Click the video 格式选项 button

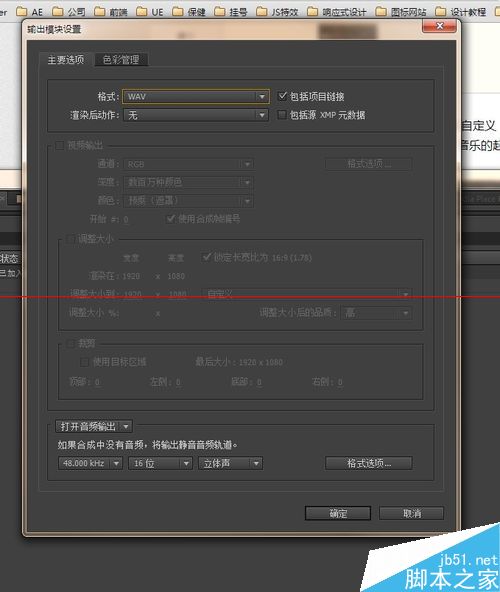click(369, 164)
